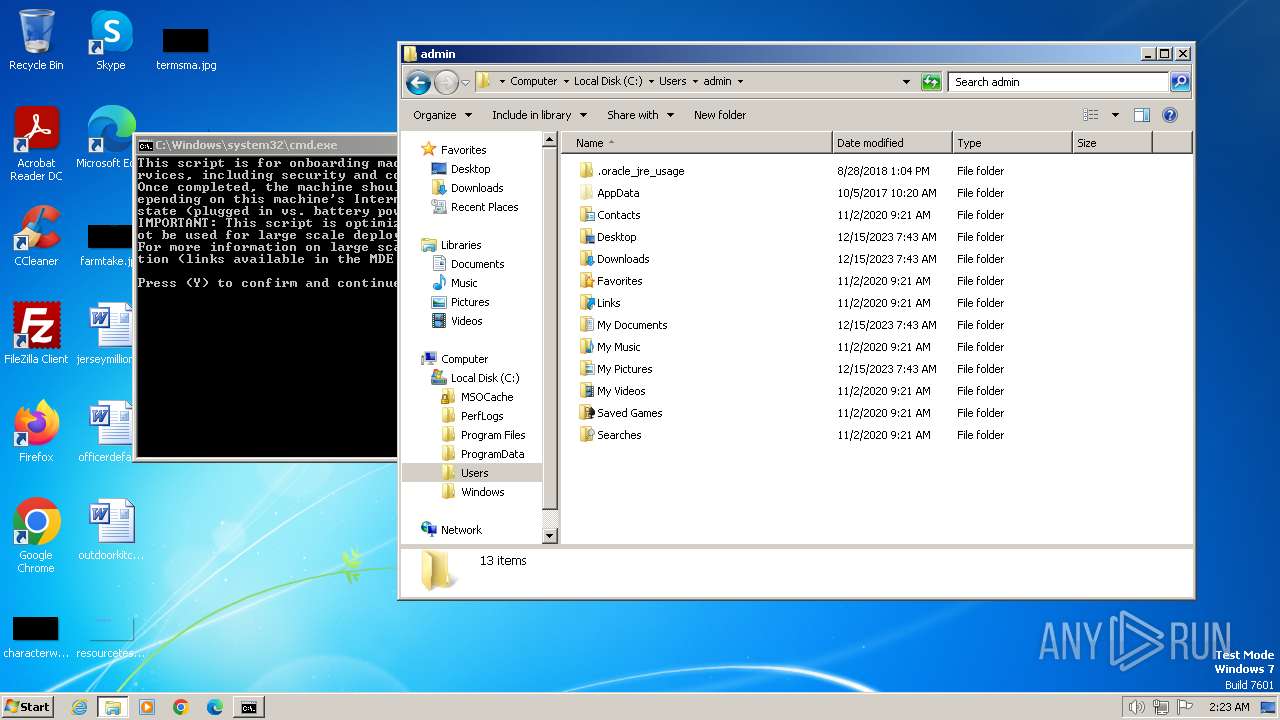Viewport: 1280px width, 720px height.
Task: Open the Include in library menu
Action: click(x=539, y=115)
